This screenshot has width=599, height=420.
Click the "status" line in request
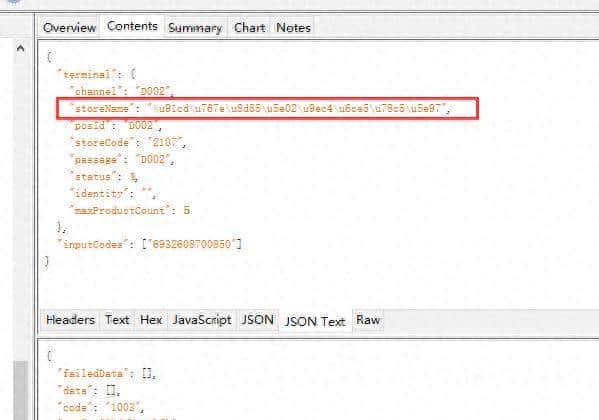coord(104,177)
